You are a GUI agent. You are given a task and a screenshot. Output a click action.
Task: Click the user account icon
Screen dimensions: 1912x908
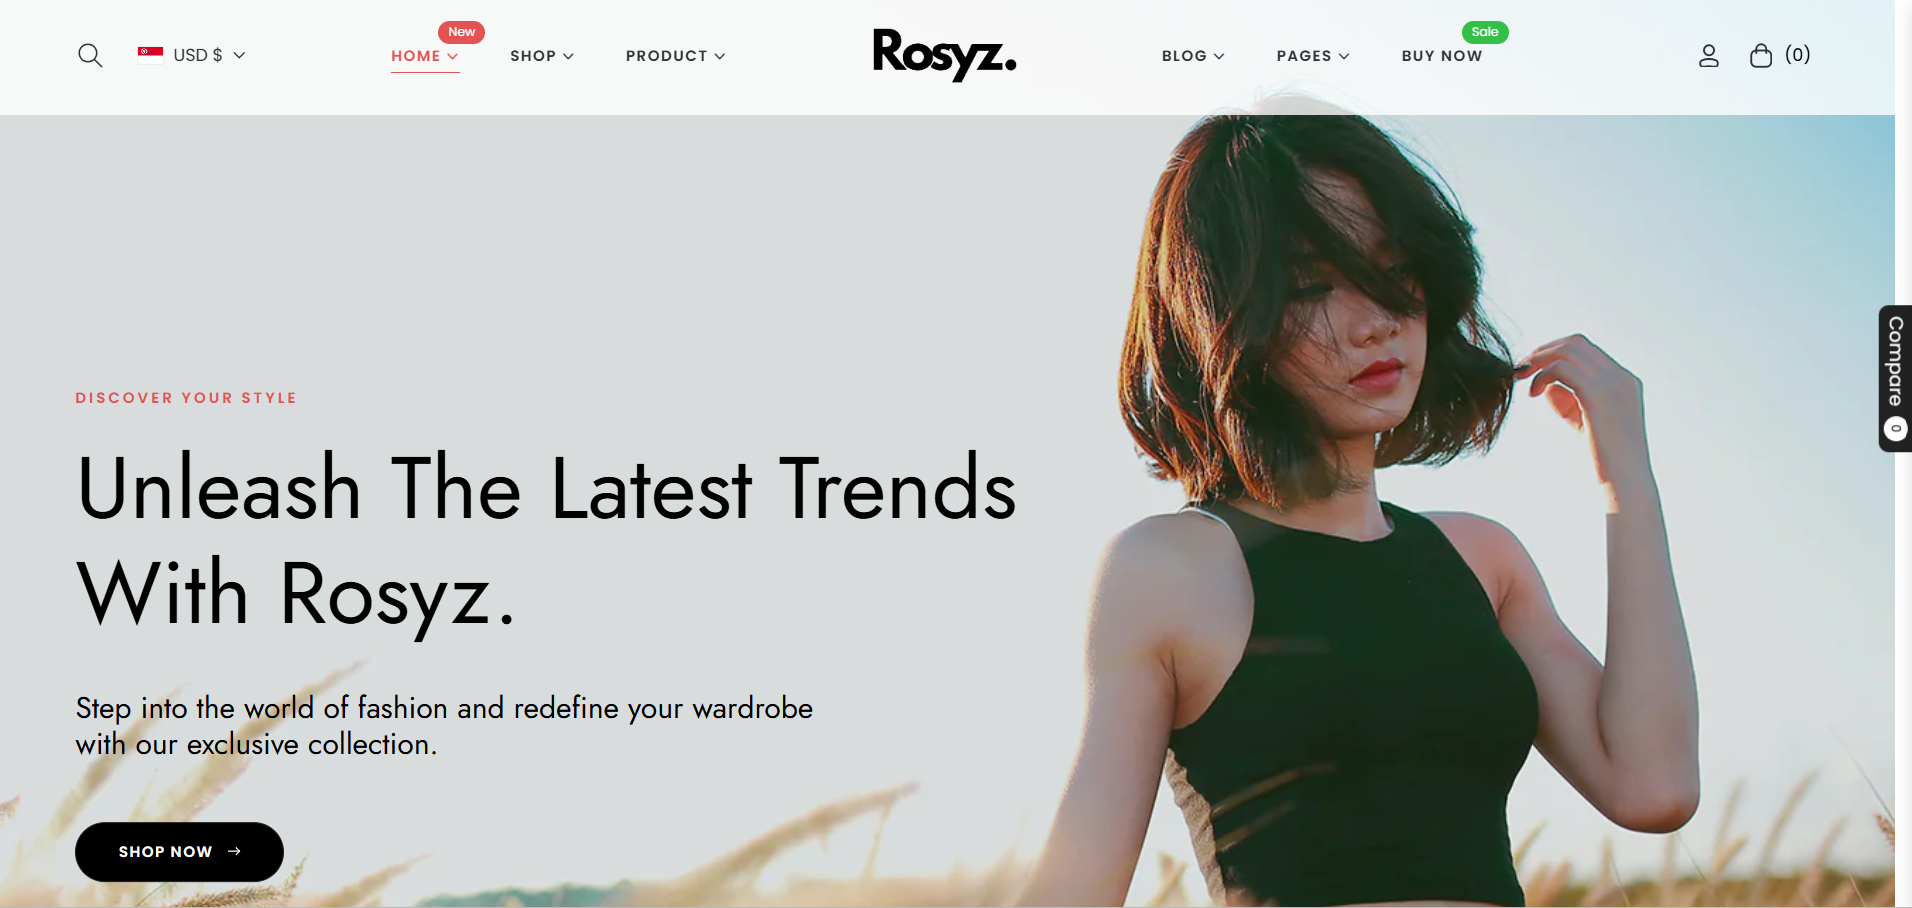click(1709, 56)
